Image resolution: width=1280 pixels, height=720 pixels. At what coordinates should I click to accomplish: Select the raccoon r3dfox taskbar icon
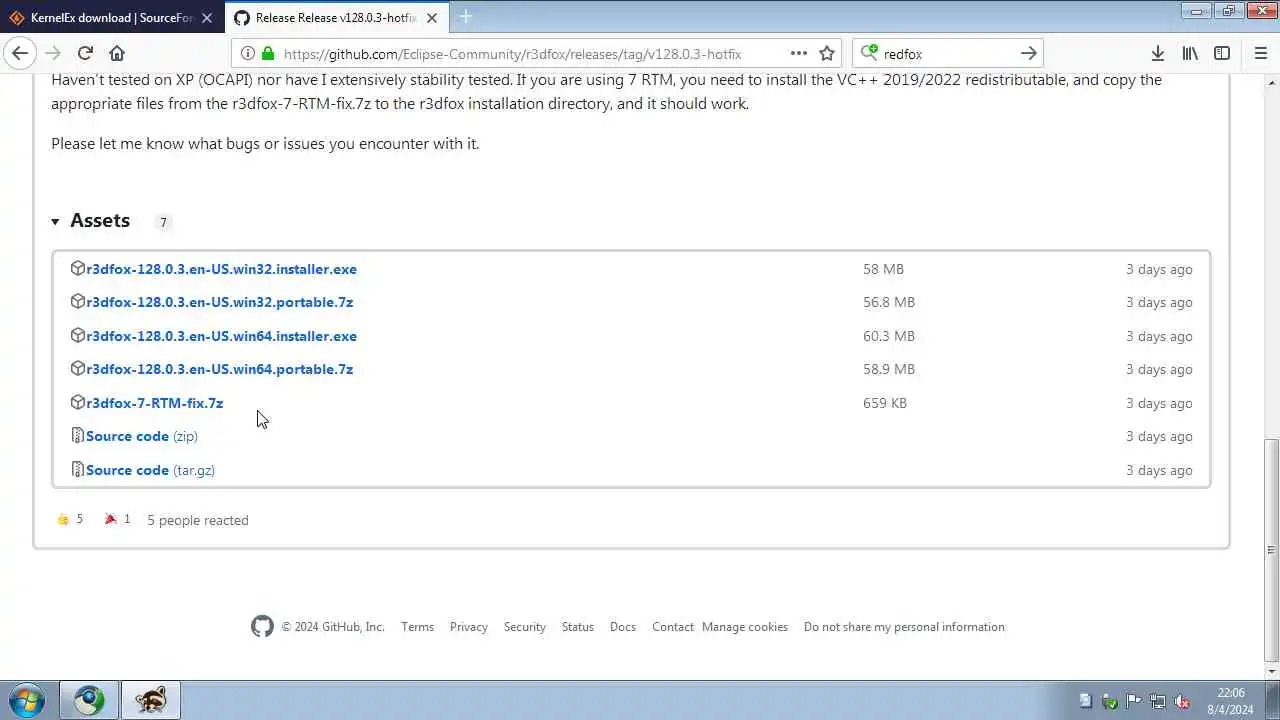coord(151,700)
